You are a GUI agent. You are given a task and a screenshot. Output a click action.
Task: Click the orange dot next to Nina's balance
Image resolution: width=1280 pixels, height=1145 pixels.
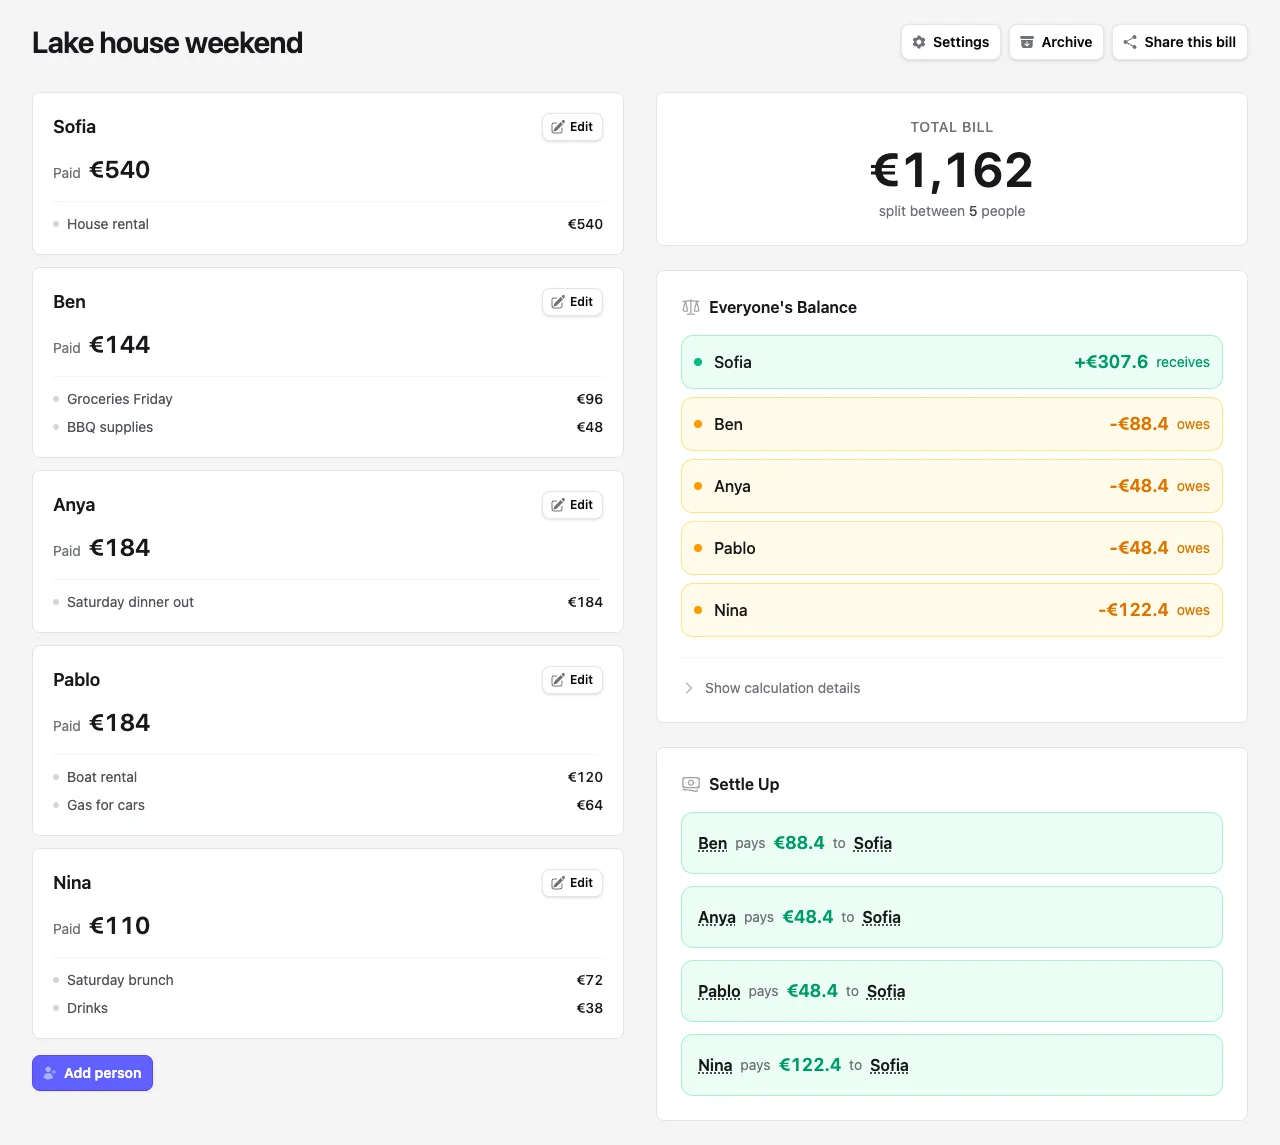tap(698, 610)
